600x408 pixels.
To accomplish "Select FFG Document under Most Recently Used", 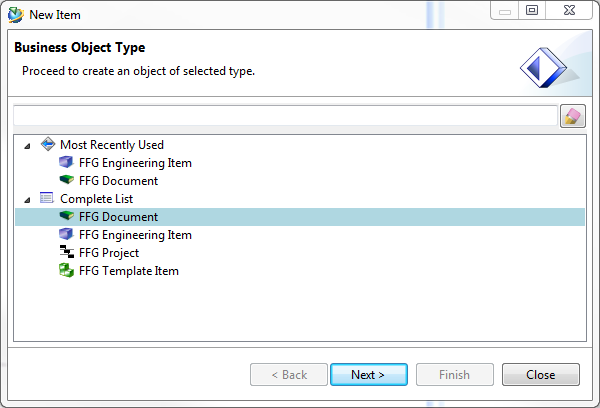I will (118, 181).
